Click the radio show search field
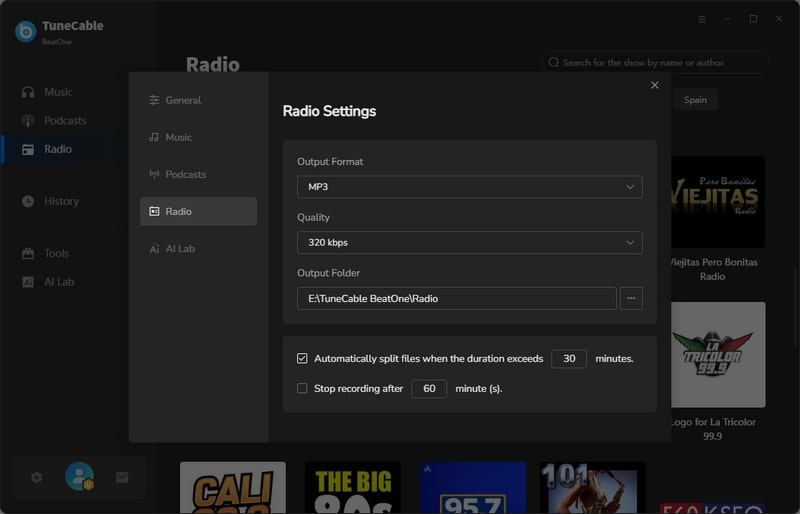Image resolution: width=800 pixels, height=514 pixels. tap(655, 62)
